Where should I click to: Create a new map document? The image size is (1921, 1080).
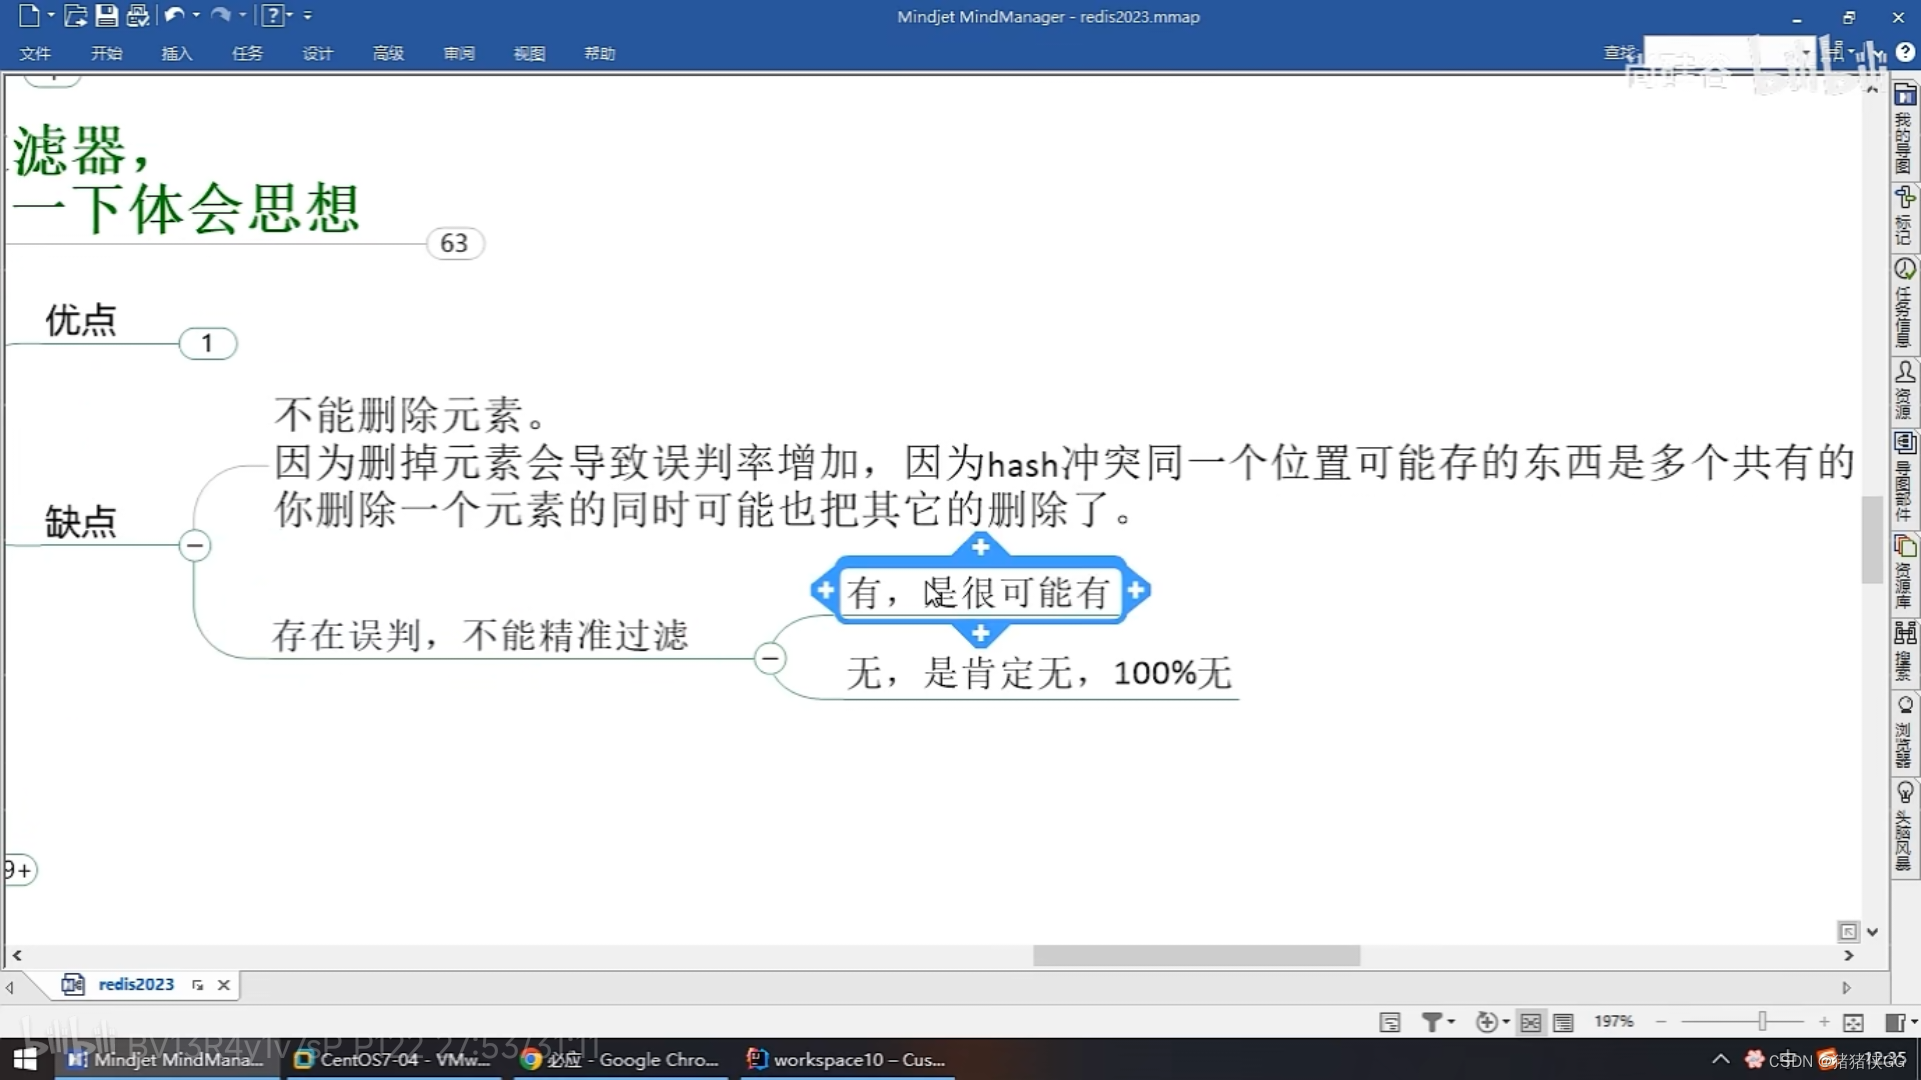[x=29, y=15]
